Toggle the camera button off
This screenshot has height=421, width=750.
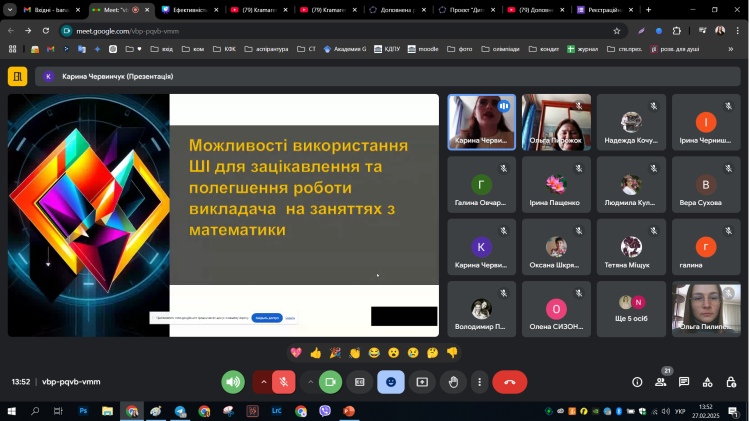coord(331,381)
